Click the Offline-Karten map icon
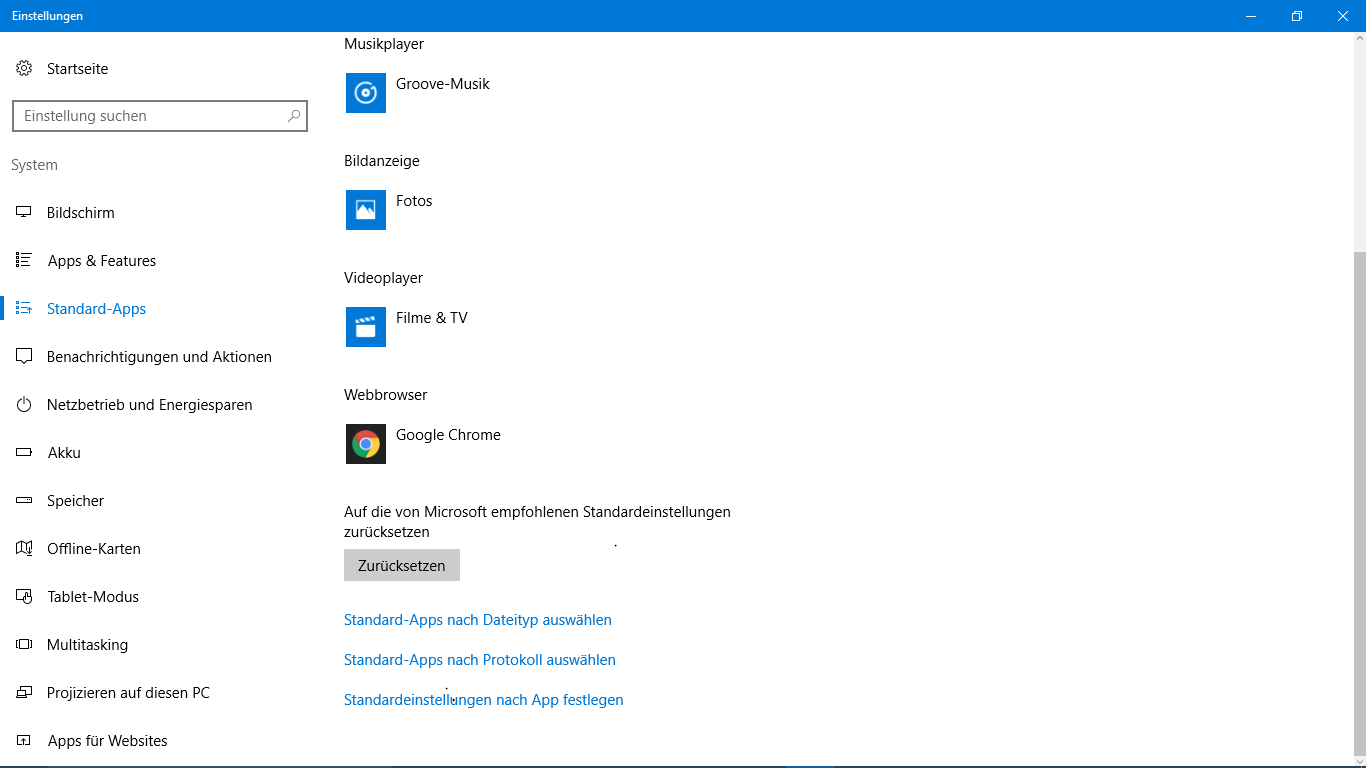1366x768 pixels. 24,549
